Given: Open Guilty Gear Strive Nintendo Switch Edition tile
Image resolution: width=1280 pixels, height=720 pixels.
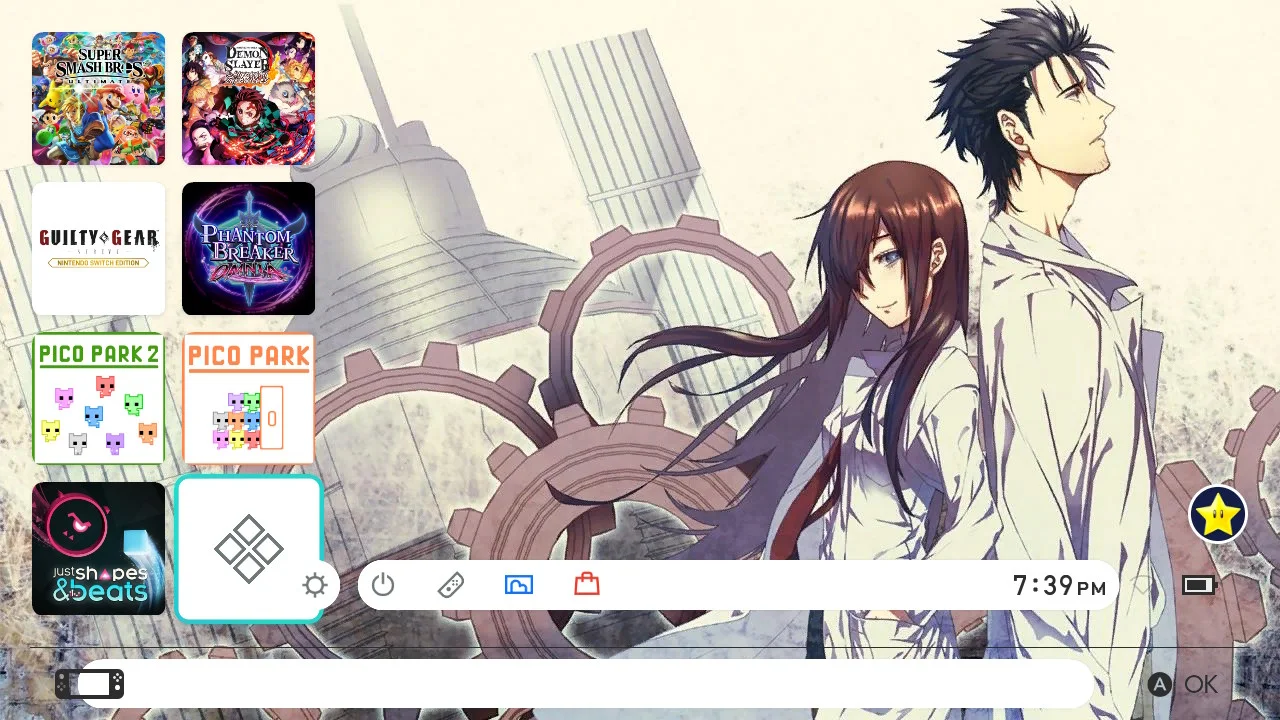Looking at the screenshot, I should [x=98, y=248].
